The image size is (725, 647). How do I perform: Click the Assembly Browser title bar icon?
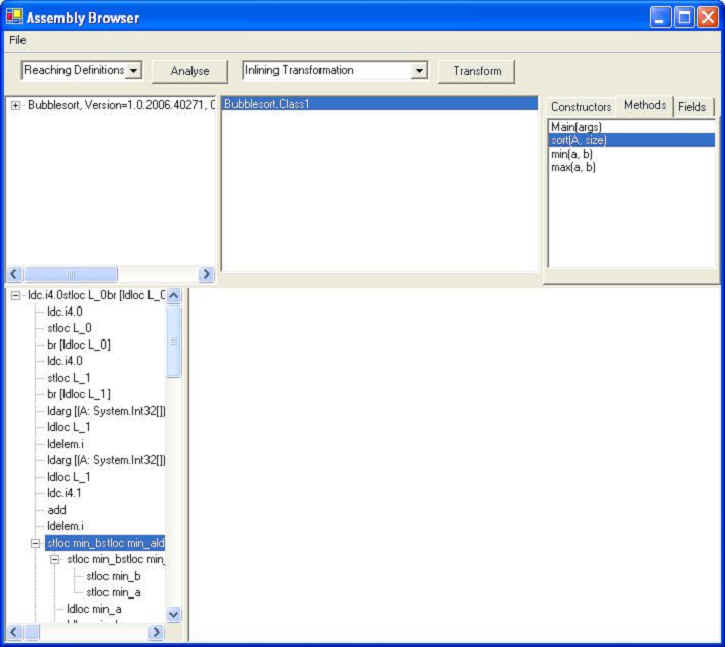coord(14,17)
